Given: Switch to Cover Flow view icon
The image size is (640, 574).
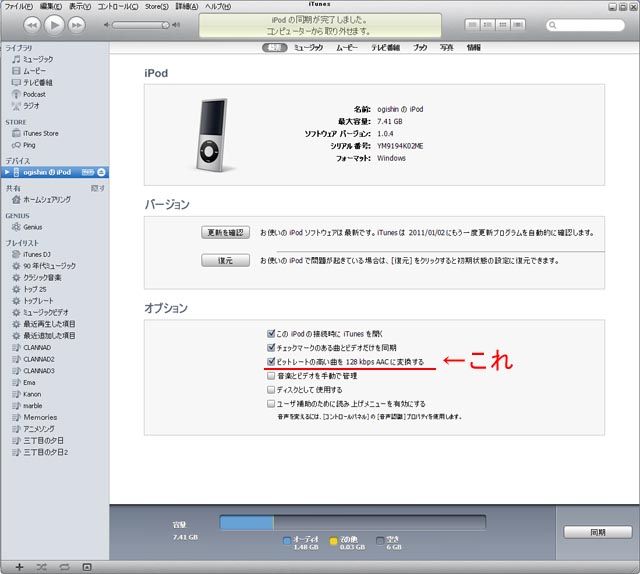Looking at the screenshot, I should (x=518, y=25).
